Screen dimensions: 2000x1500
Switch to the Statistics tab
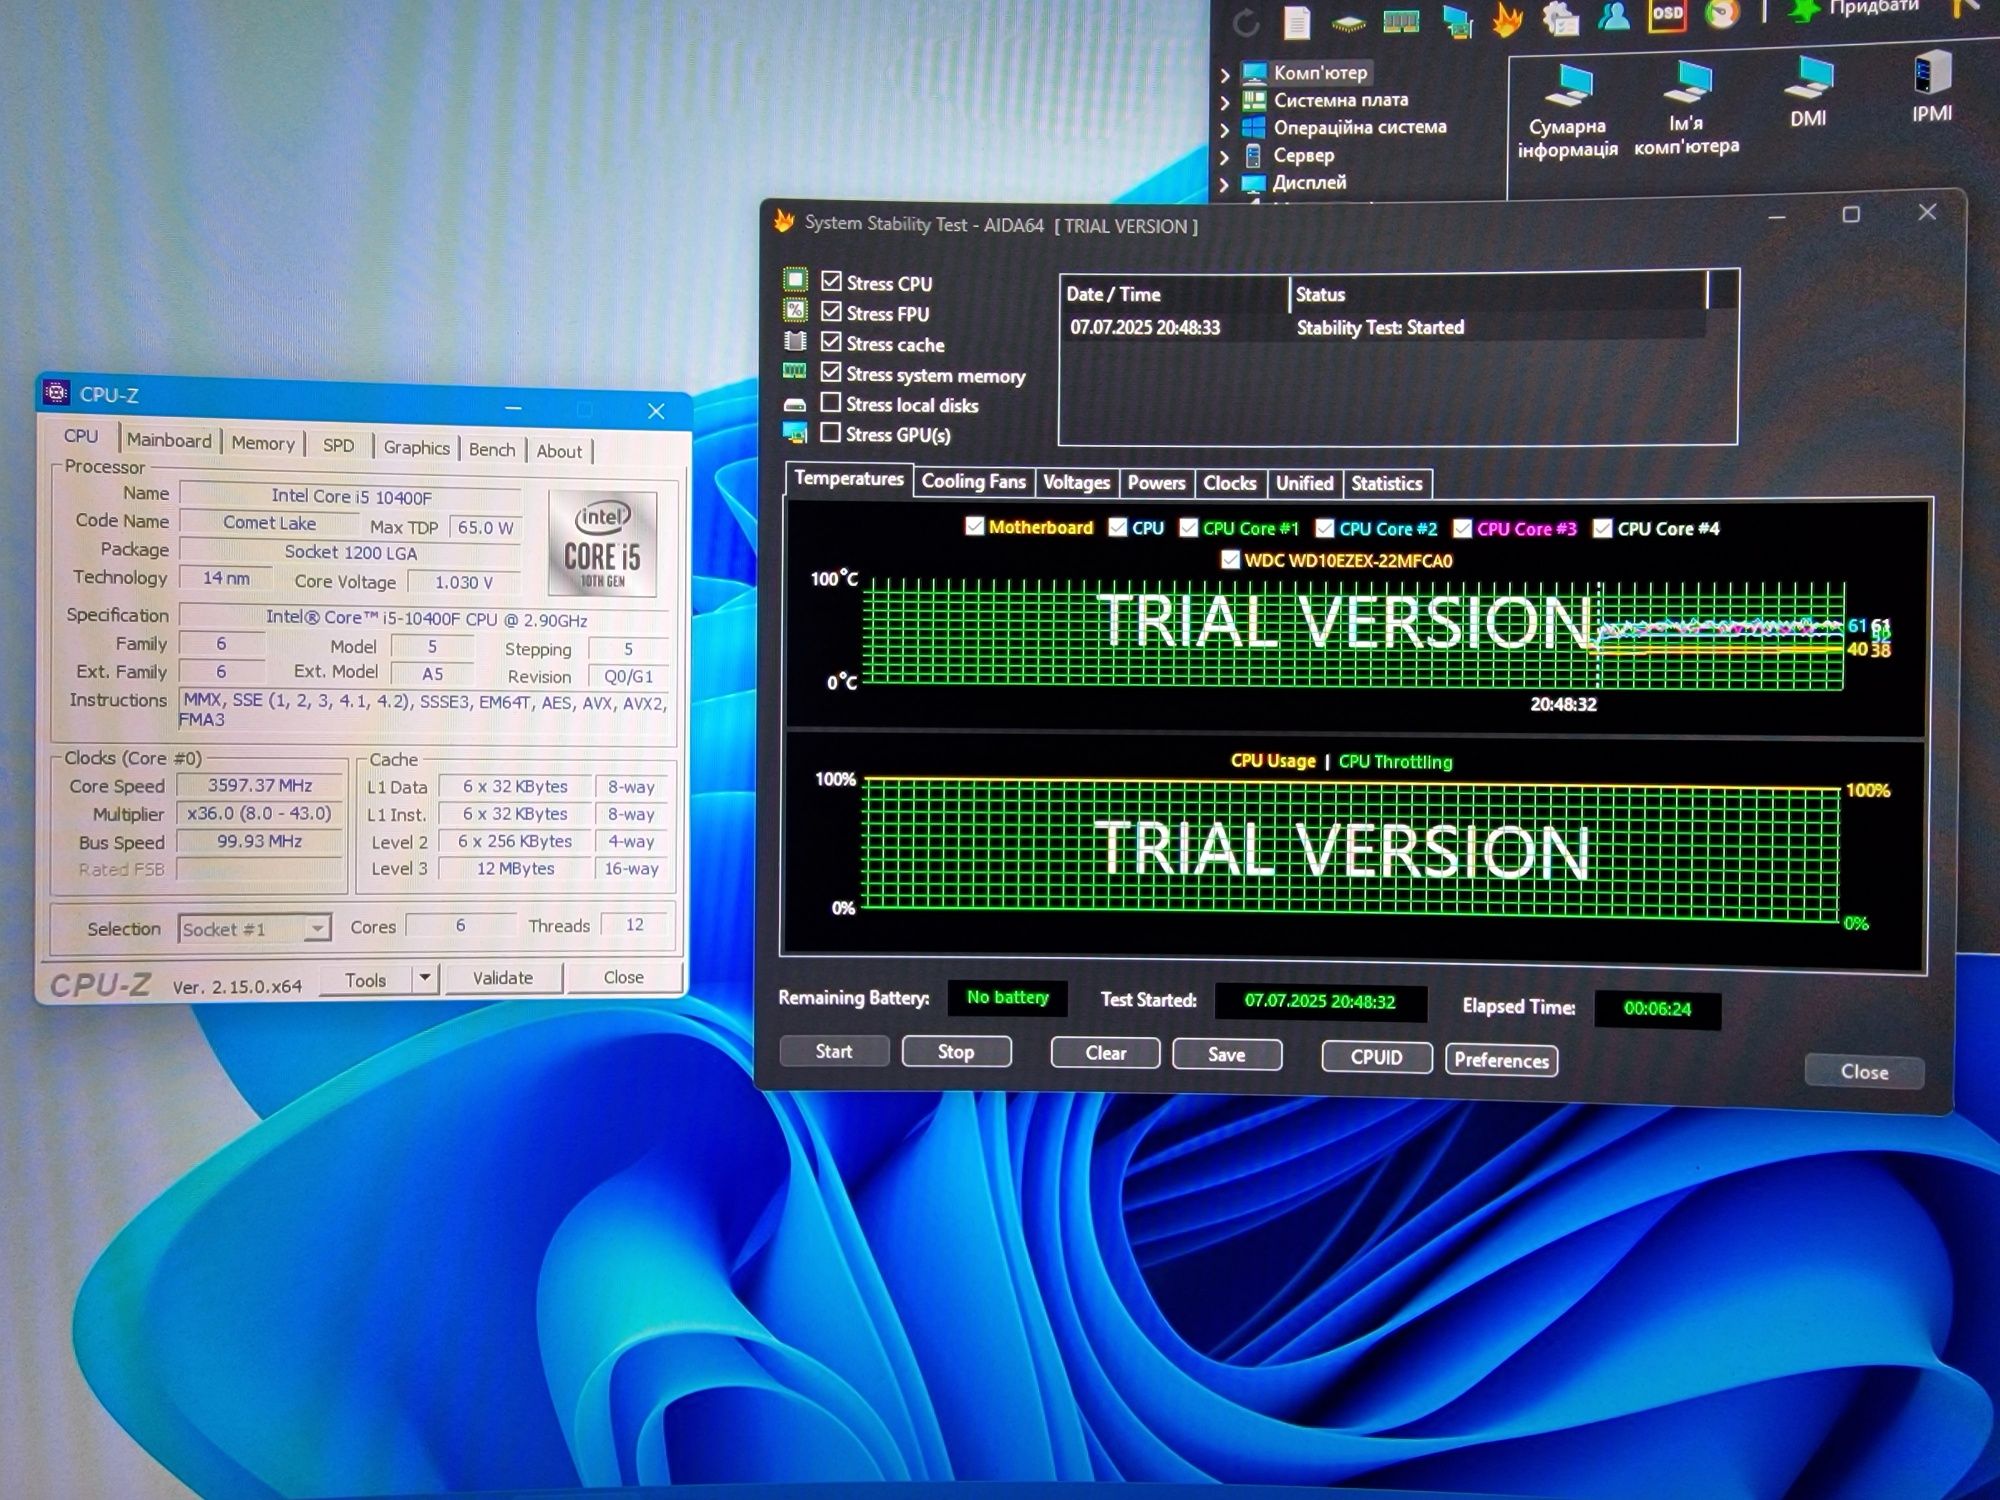(x=1386, y=484)
